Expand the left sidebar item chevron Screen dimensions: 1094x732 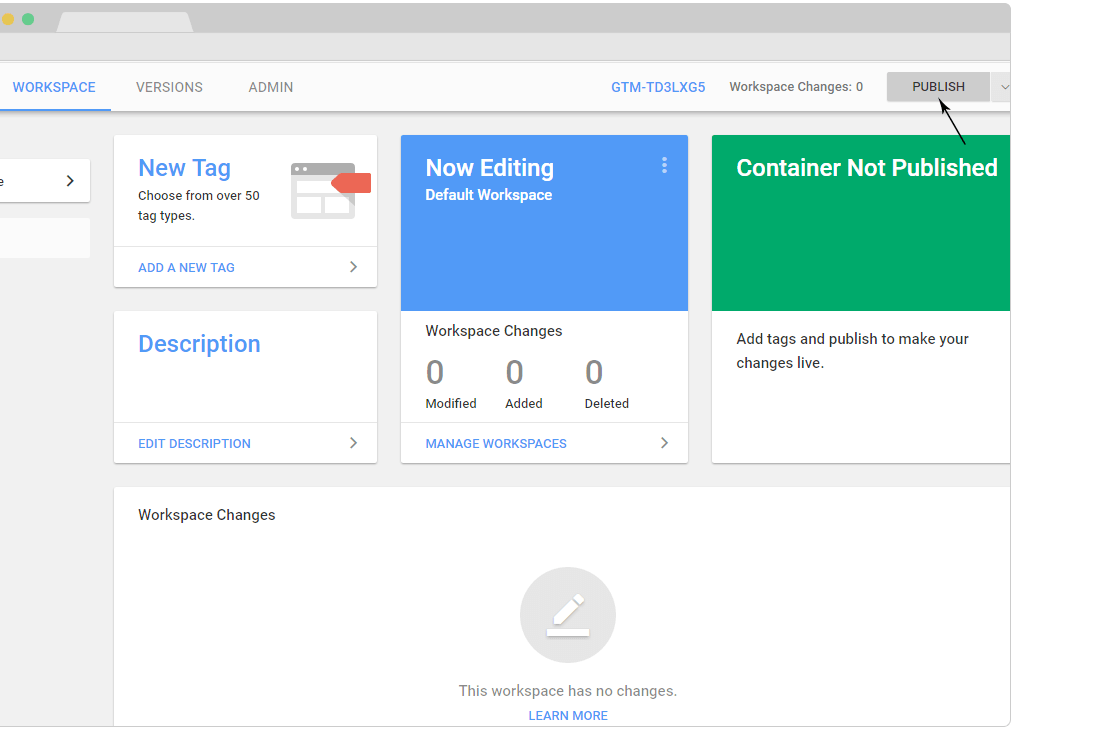tap(70, 181)
